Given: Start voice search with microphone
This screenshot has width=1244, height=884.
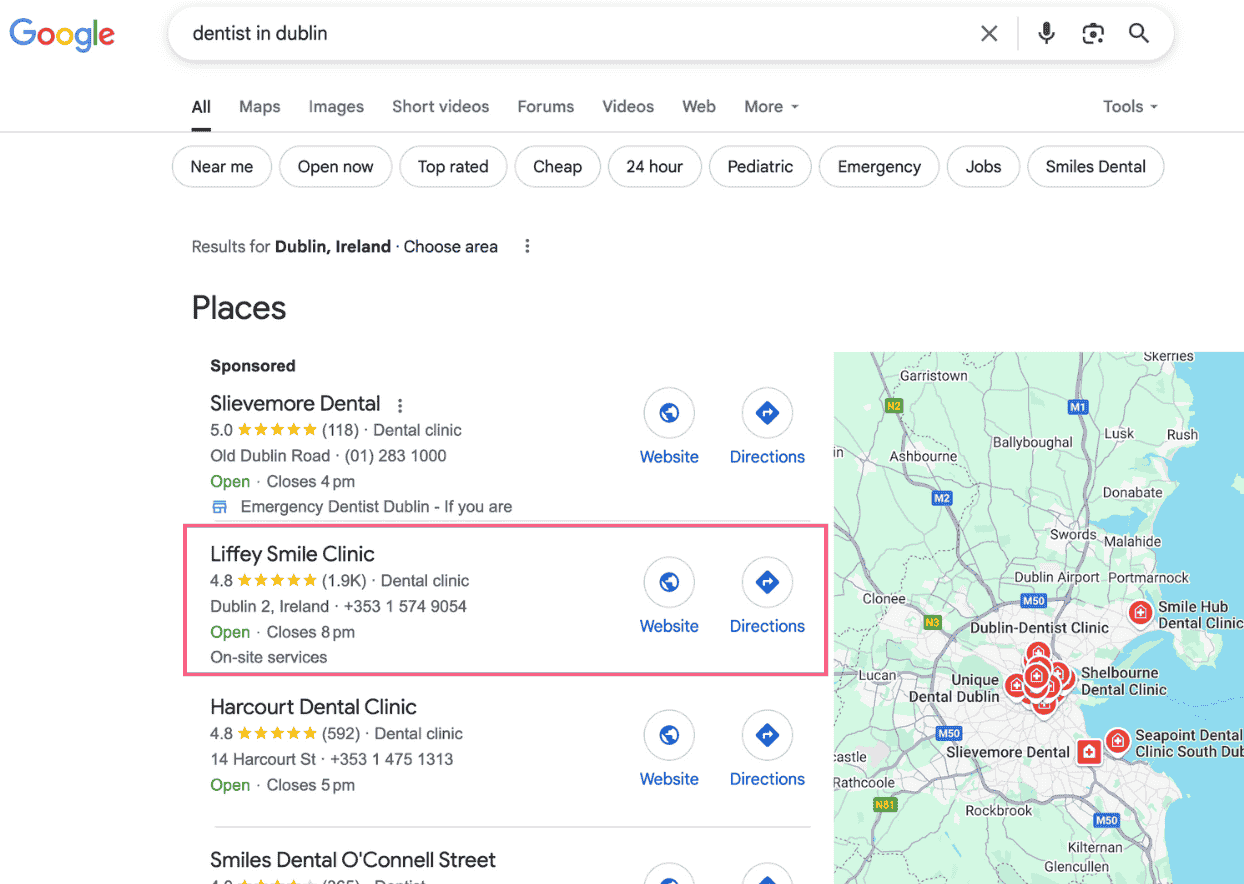Looking at the screenshot, I should tap(1046, 33).
